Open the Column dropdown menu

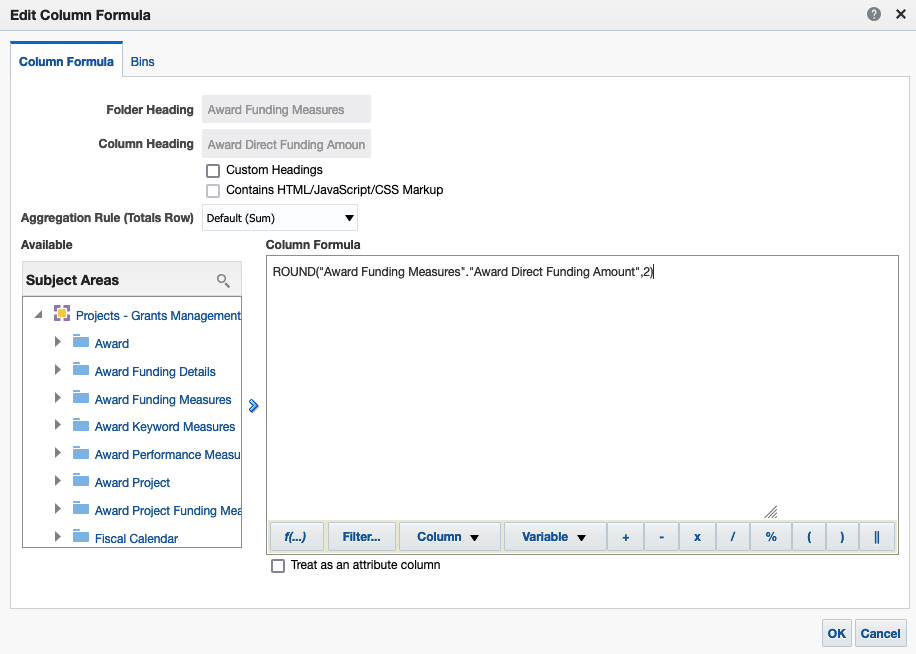[449, 537]
